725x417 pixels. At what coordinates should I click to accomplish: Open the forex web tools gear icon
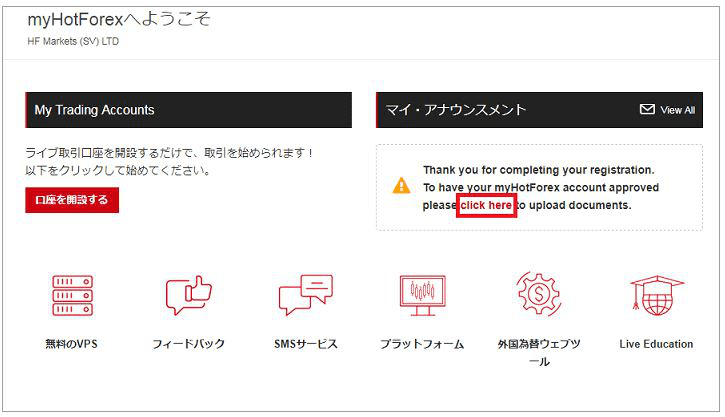click(x=539, y=296)
